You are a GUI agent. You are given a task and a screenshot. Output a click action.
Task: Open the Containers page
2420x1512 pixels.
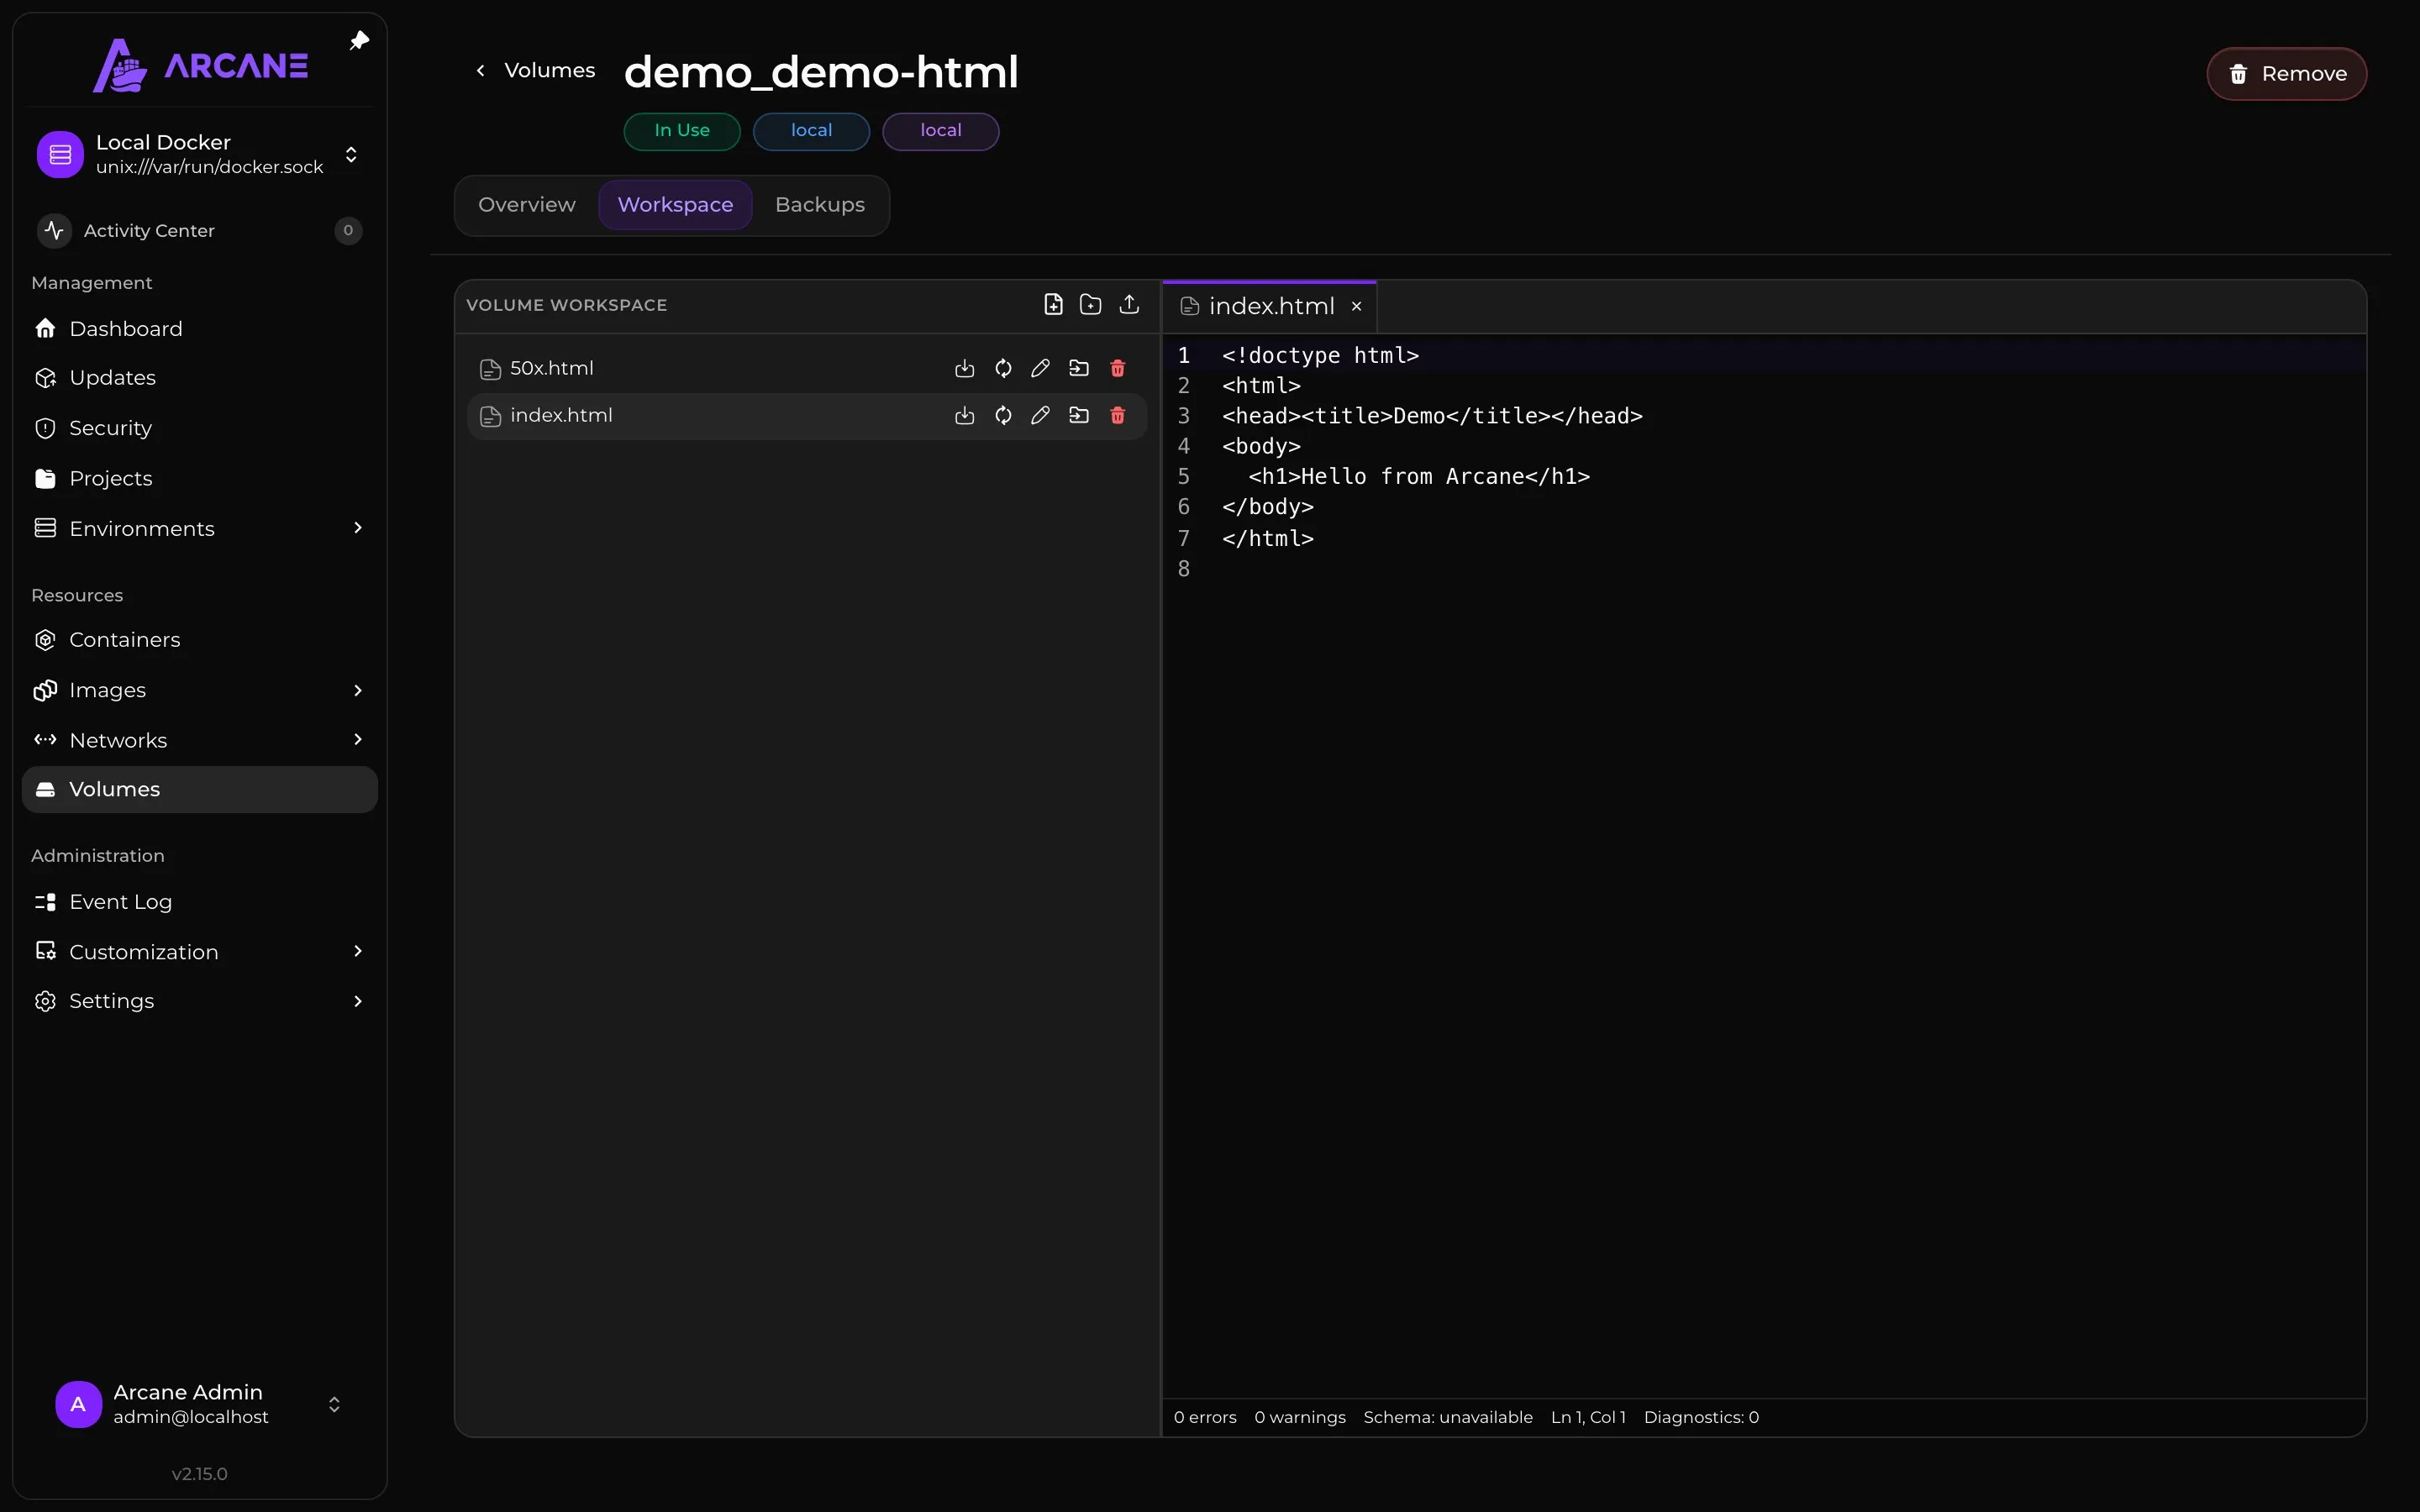click(x=199, y=640)
